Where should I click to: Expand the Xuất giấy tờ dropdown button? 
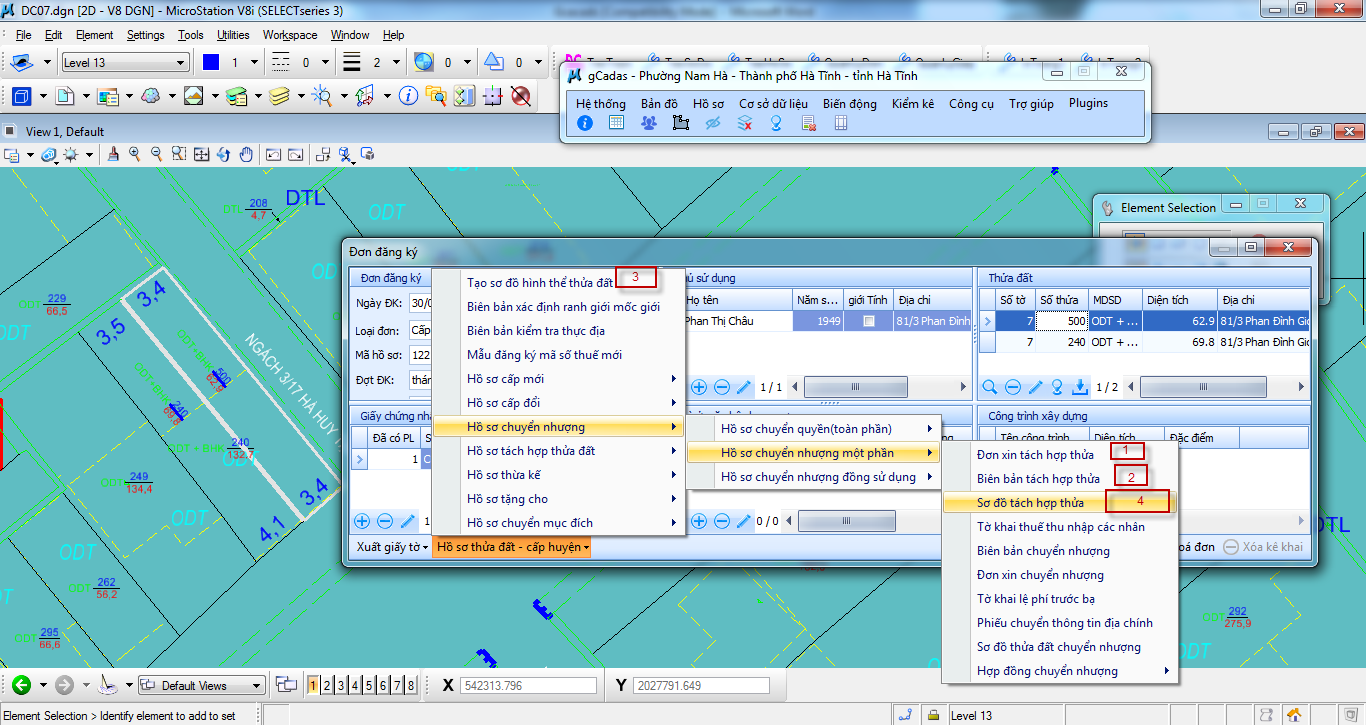pyautogui.click(x=392, y=547)
